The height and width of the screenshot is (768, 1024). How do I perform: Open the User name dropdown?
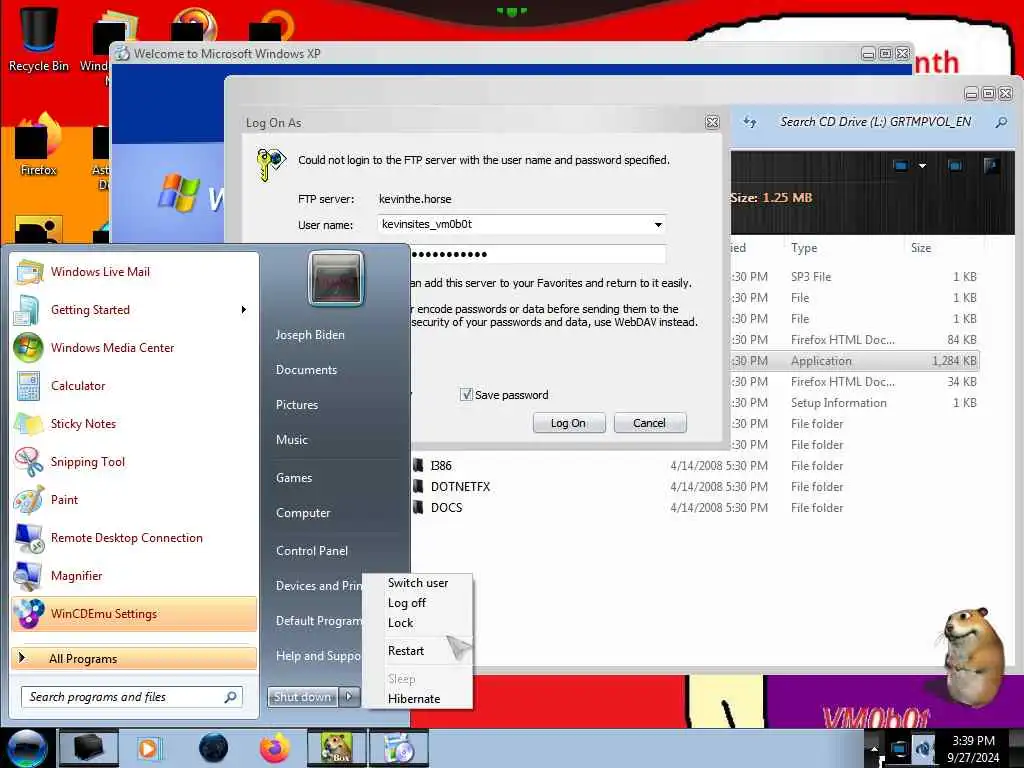click(x=658, y=225)
